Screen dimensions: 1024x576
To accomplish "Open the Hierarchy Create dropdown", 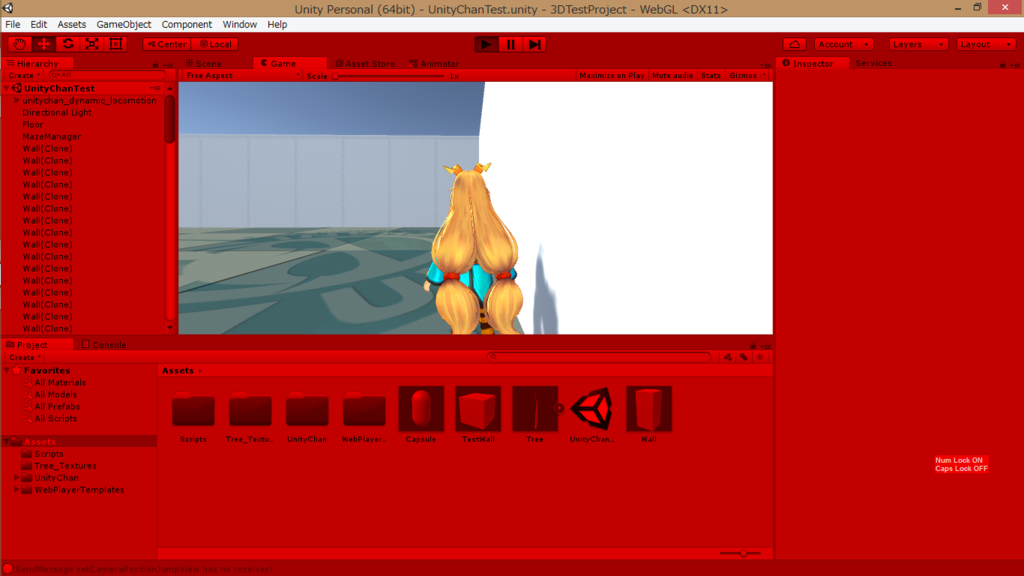I will [25, 76].
